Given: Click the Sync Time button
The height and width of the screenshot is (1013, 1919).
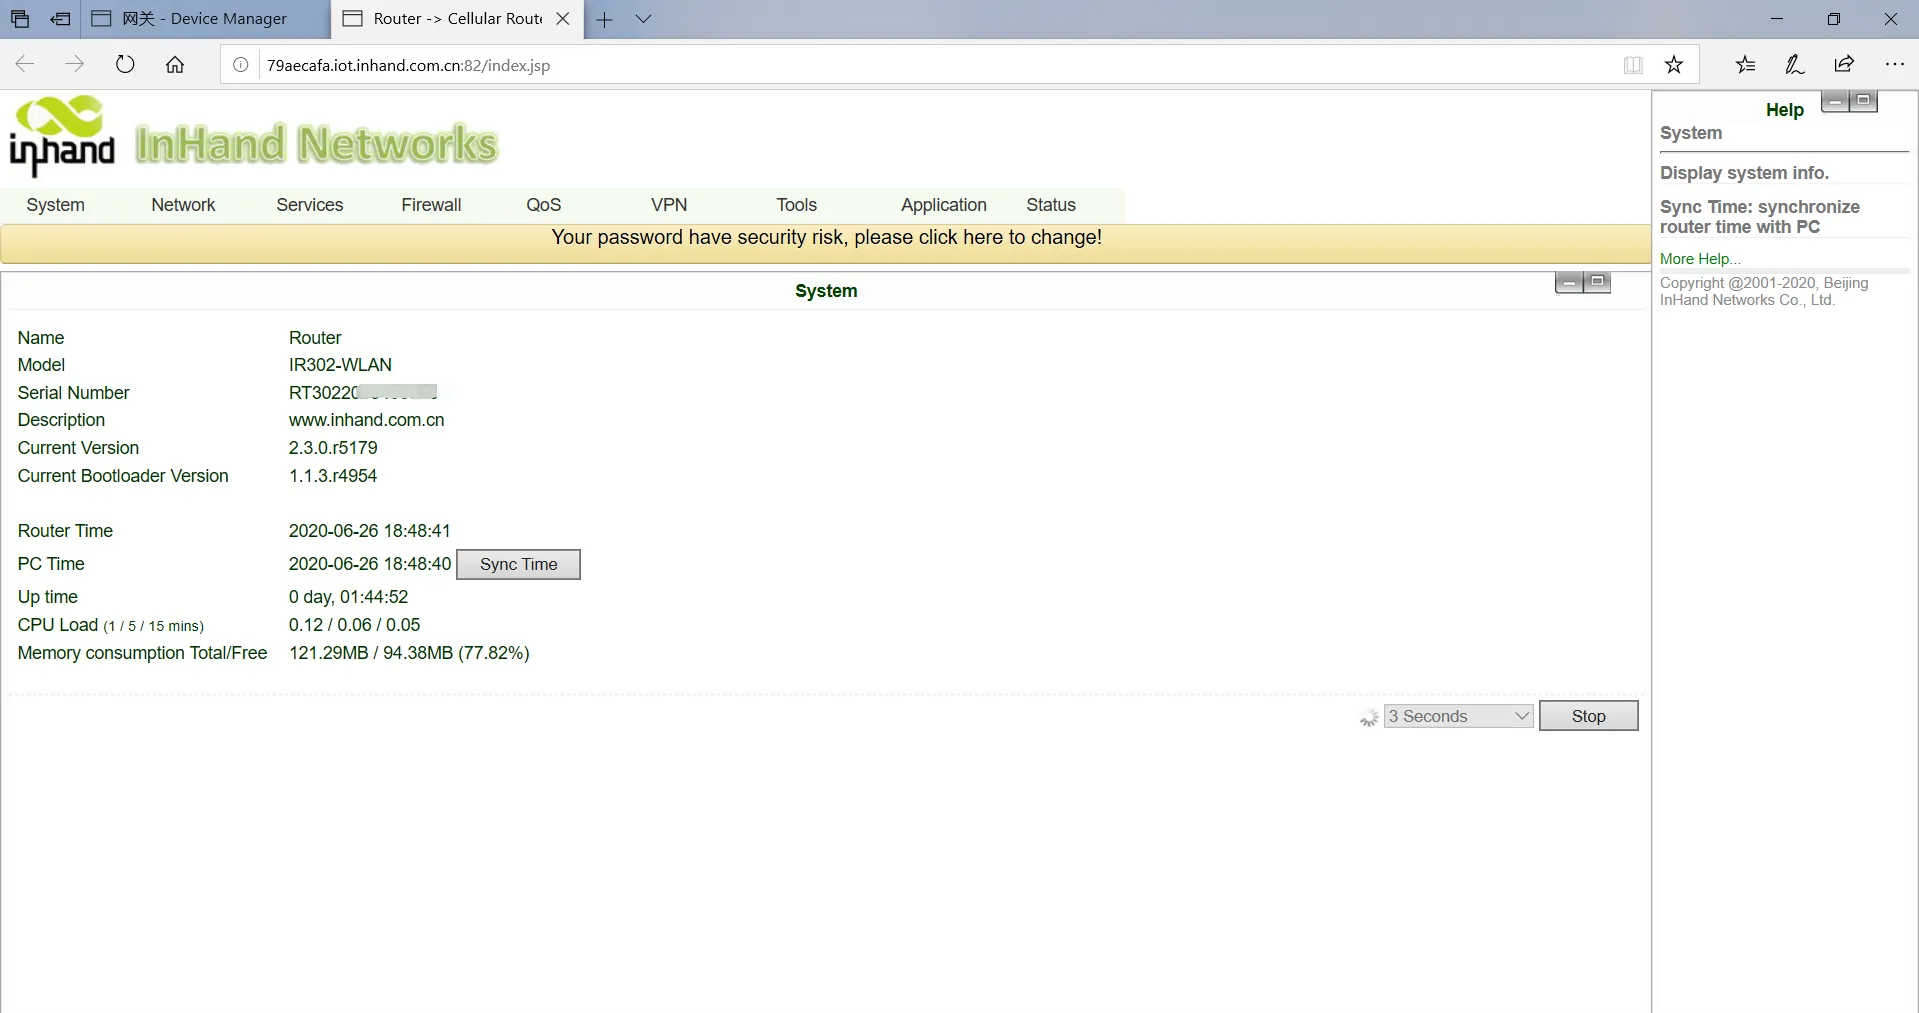Looking at the screenshot, I should [x=519, y=564].
